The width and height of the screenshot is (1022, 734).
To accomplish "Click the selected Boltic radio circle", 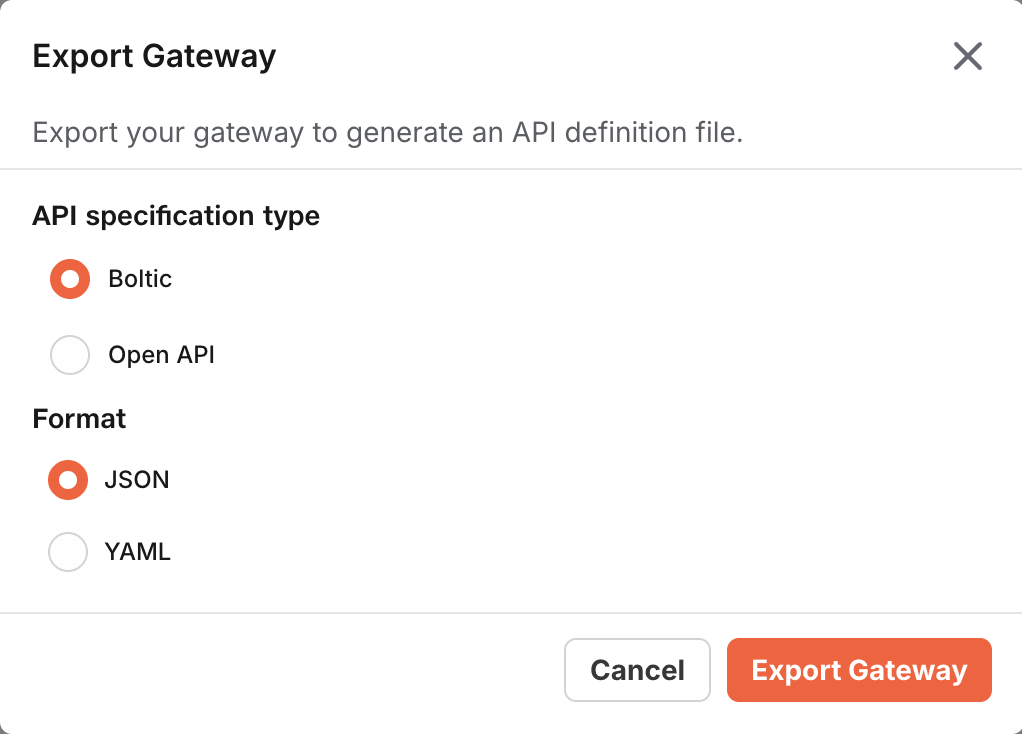I will (x=69, y=279).
